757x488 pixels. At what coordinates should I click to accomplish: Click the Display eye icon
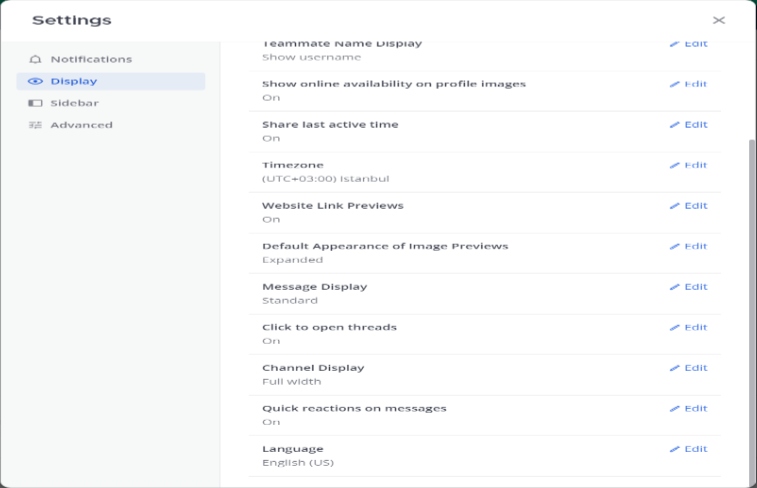coord(36,82)
